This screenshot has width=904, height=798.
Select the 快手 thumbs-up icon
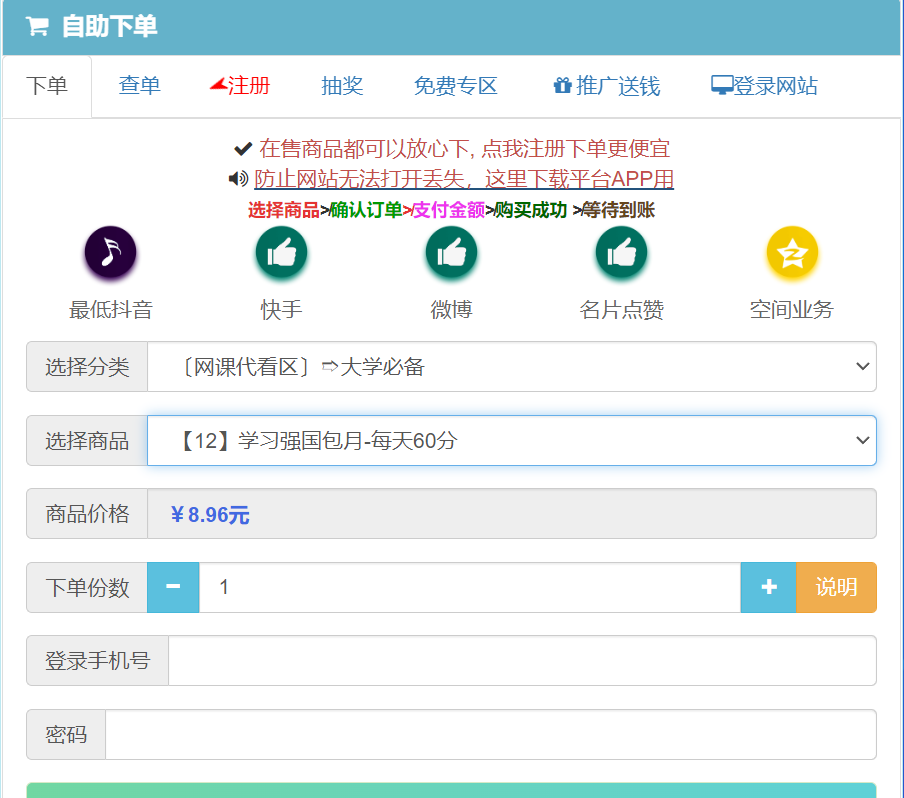[x=281, y=252]
